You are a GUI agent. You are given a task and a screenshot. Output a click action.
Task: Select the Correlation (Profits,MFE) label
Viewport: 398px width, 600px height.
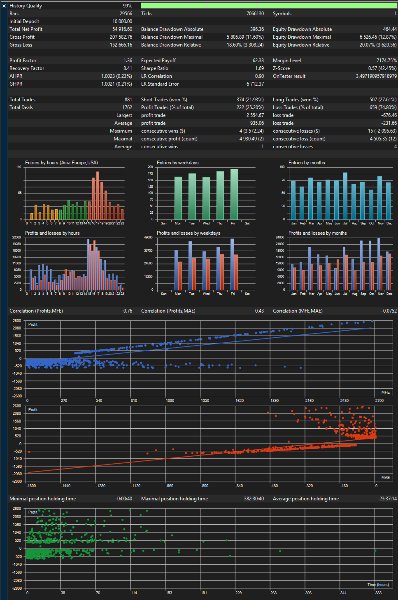point(36,311)
